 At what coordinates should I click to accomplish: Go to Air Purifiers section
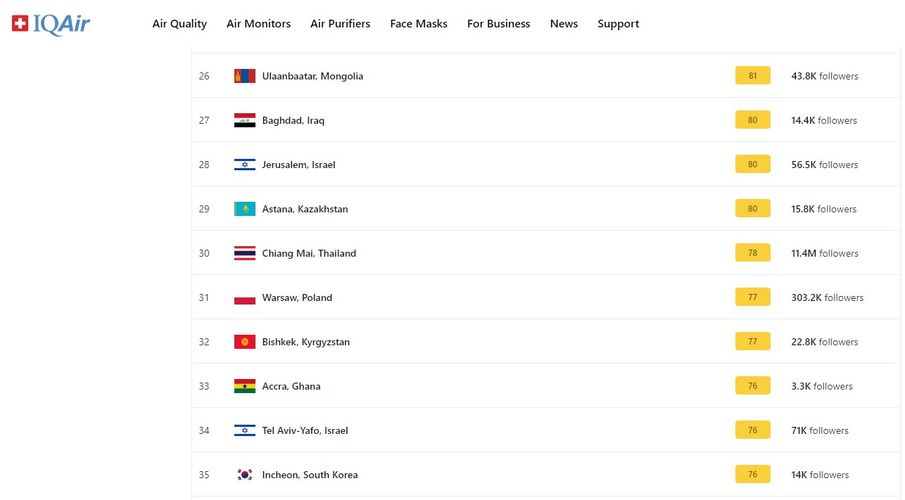[340, 24]
